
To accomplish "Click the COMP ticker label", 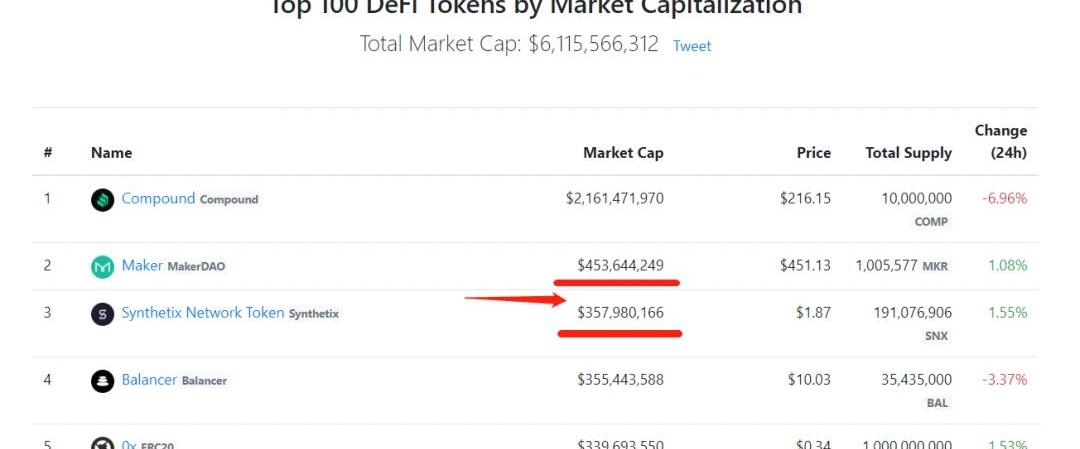I will (931, 222).
